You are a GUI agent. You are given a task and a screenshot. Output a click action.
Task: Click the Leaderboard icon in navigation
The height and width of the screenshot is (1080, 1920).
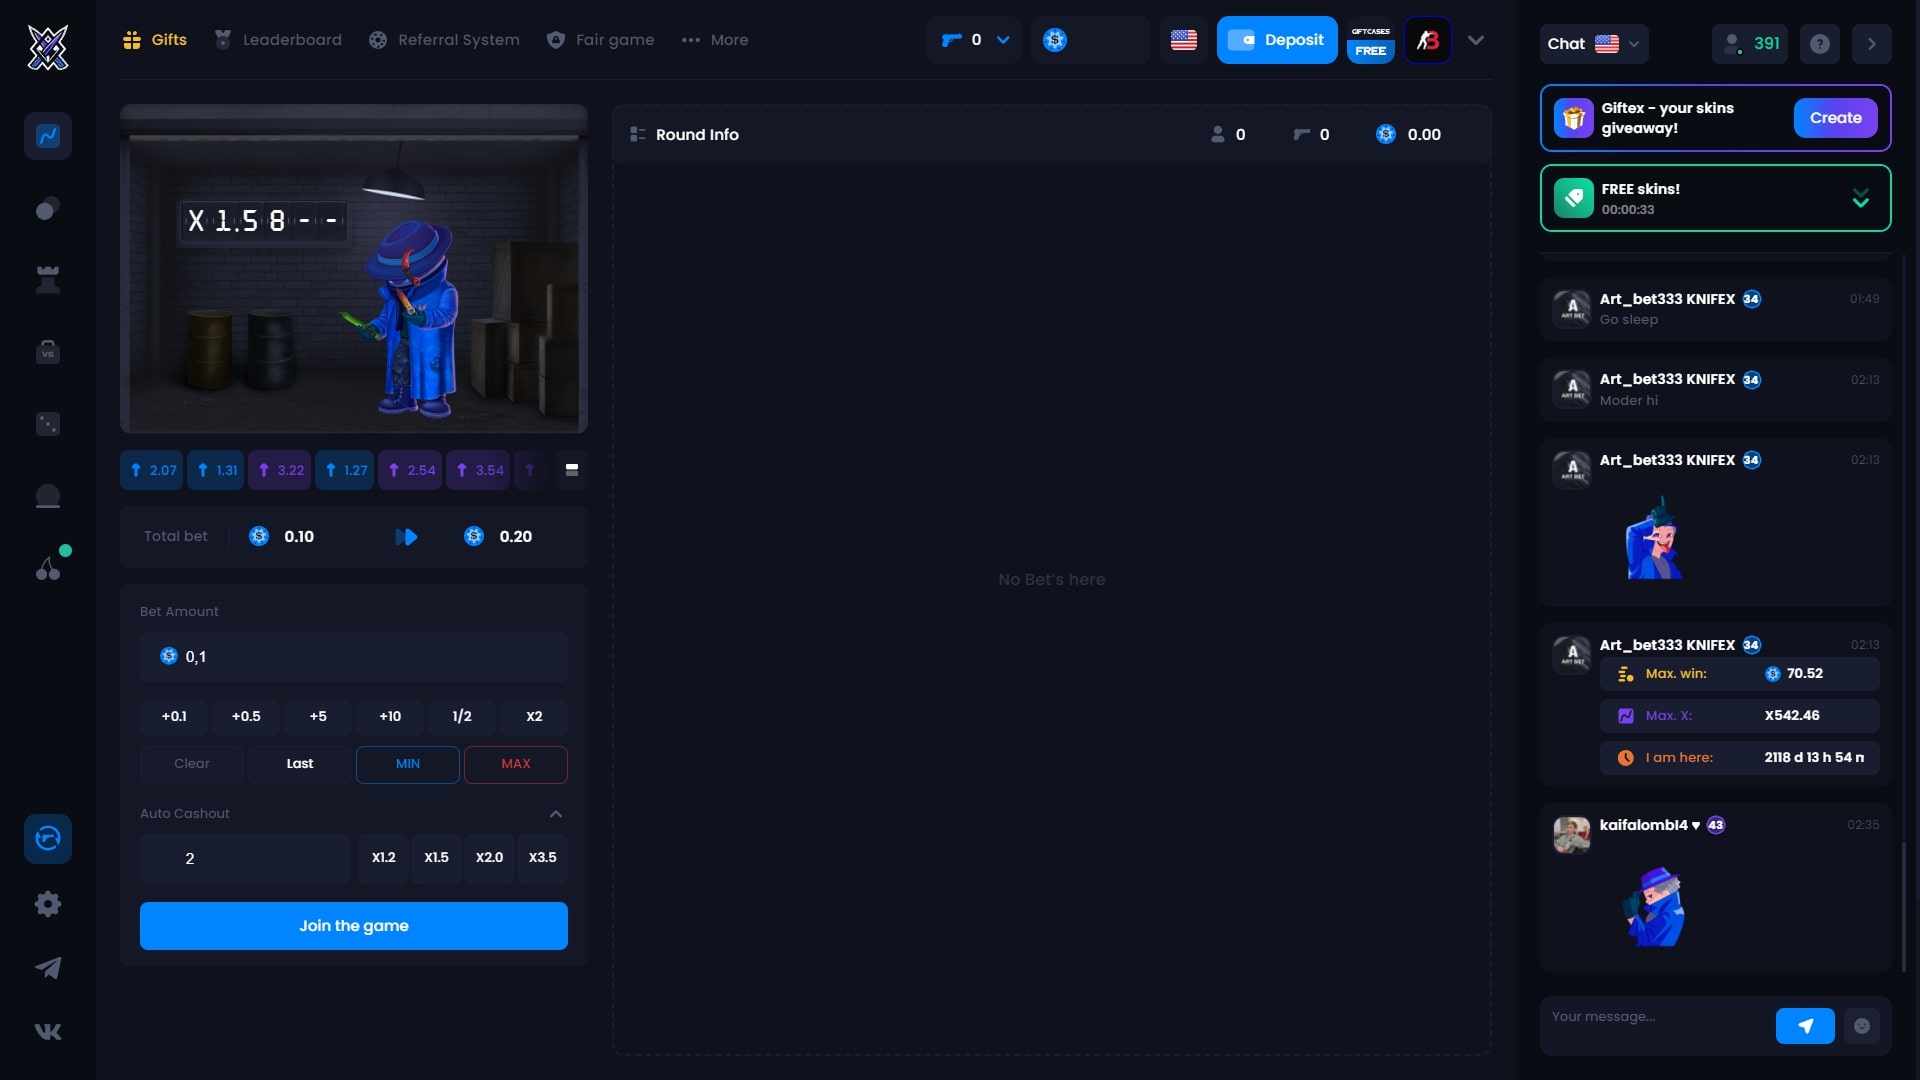(x=224, y=40)
